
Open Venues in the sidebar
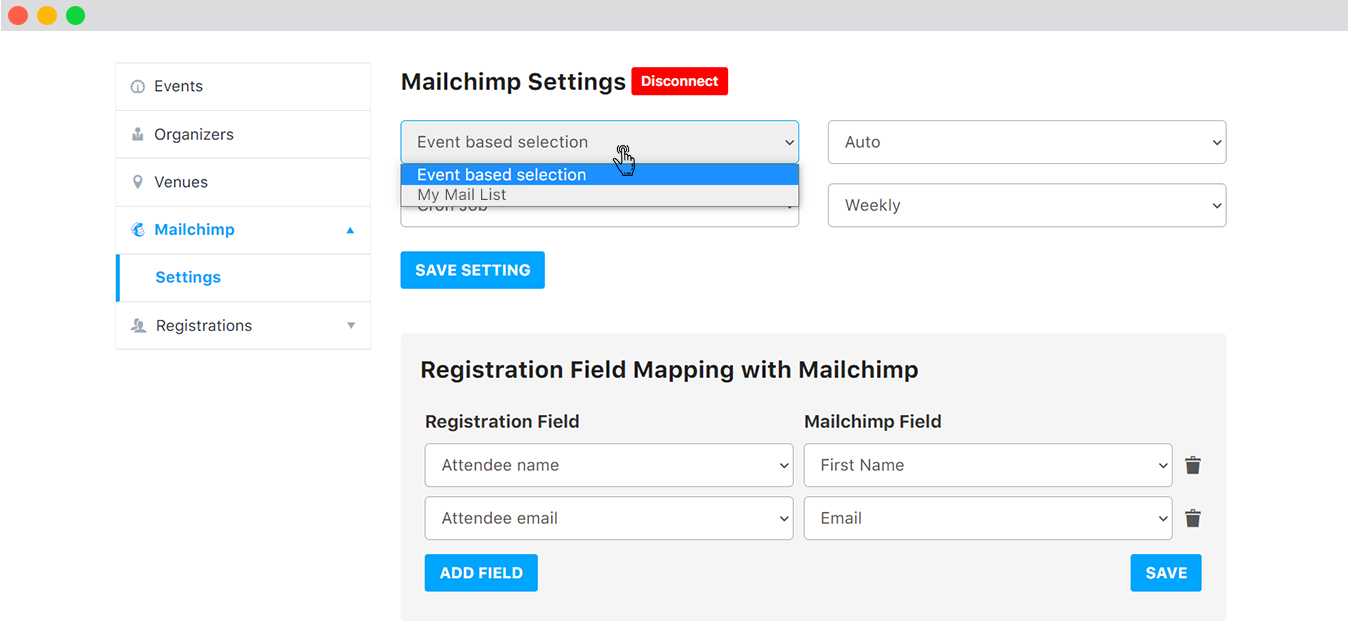[243, 182]
